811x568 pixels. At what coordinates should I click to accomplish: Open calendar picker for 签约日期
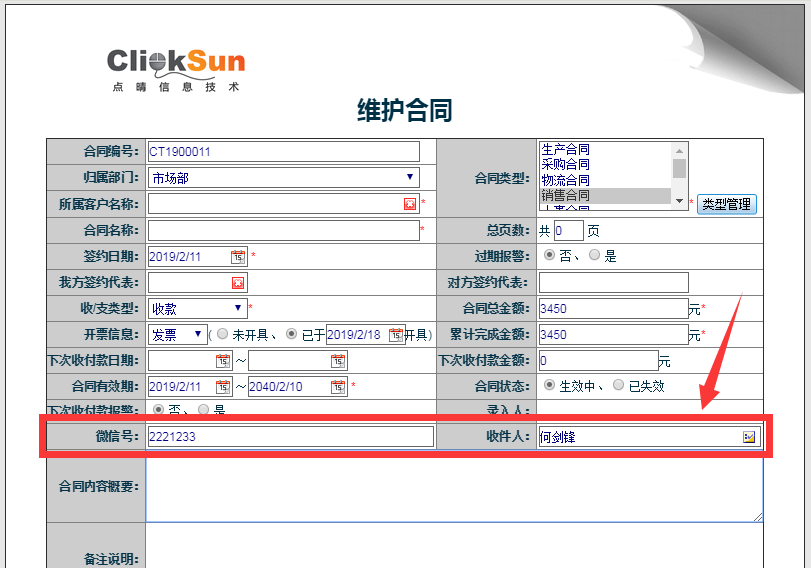(x=237, y=256)
